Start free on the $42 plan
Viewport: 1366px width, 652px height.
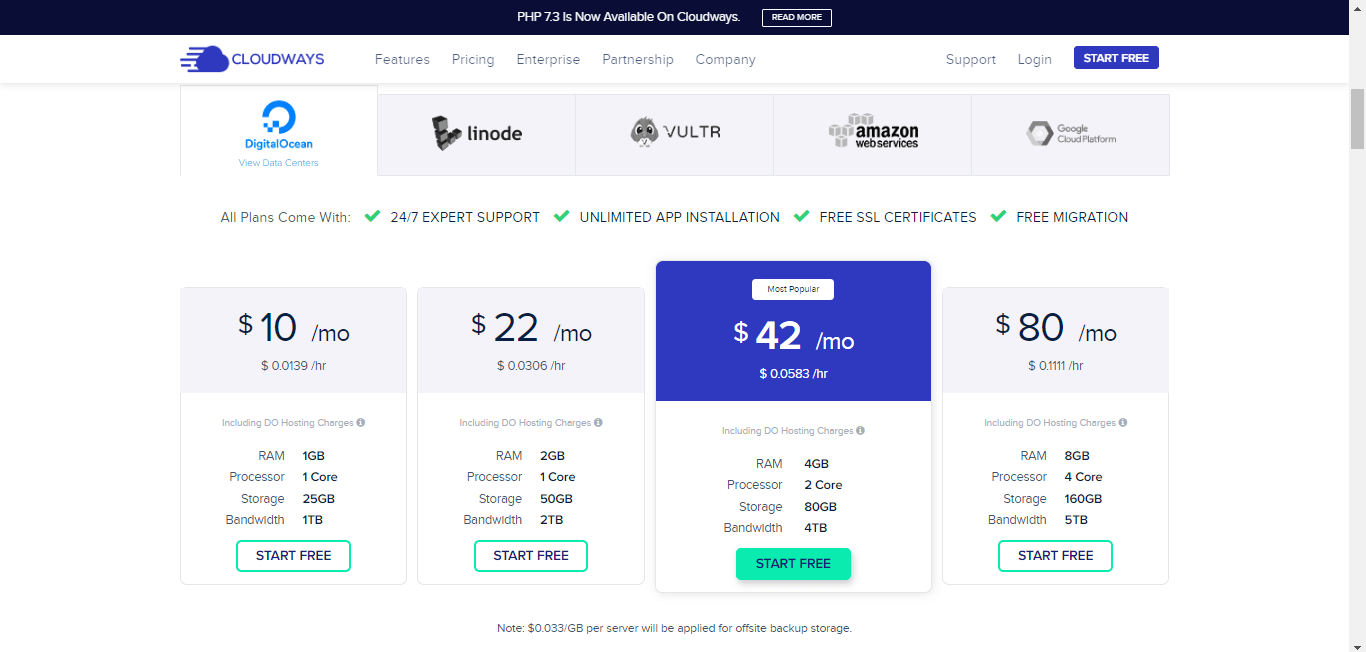(793, 564)
